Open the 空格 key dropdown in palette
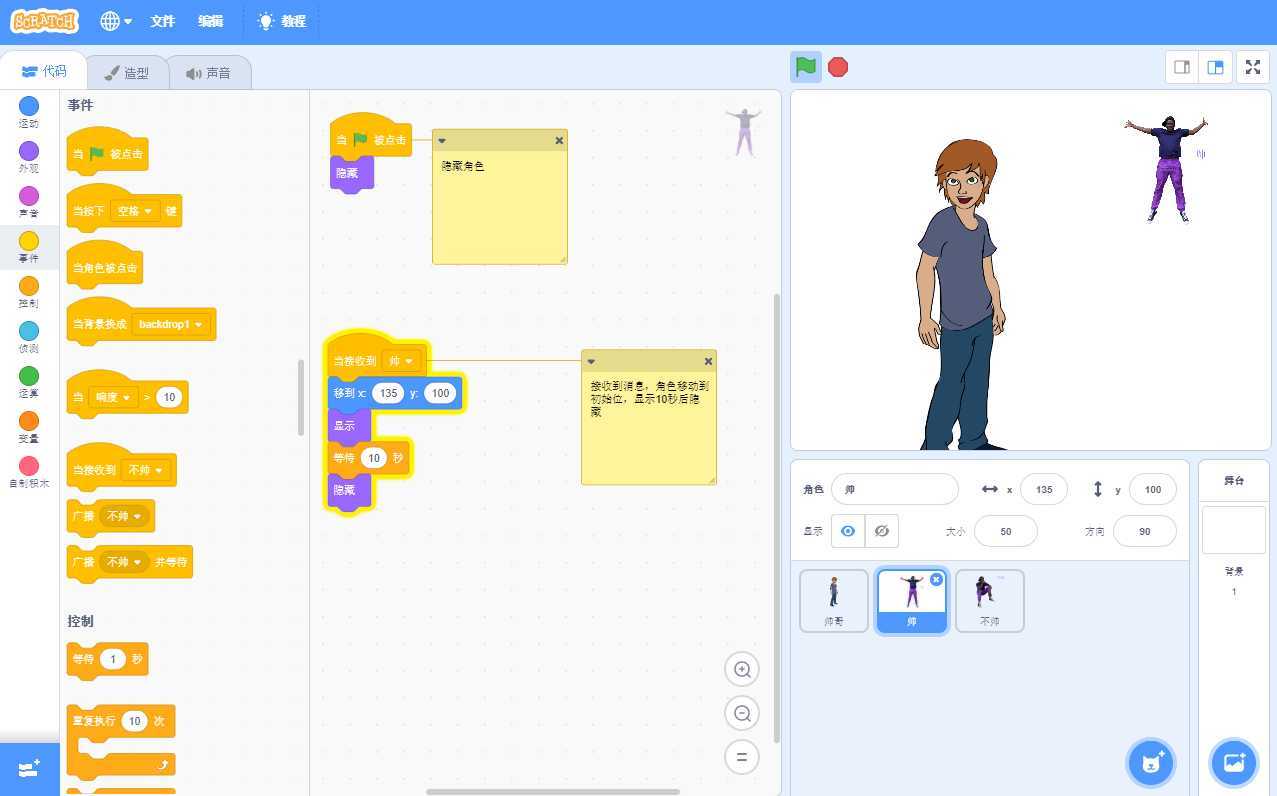Image resolution: width=1277 pixels, height=796 pixels. pos(135,211)
